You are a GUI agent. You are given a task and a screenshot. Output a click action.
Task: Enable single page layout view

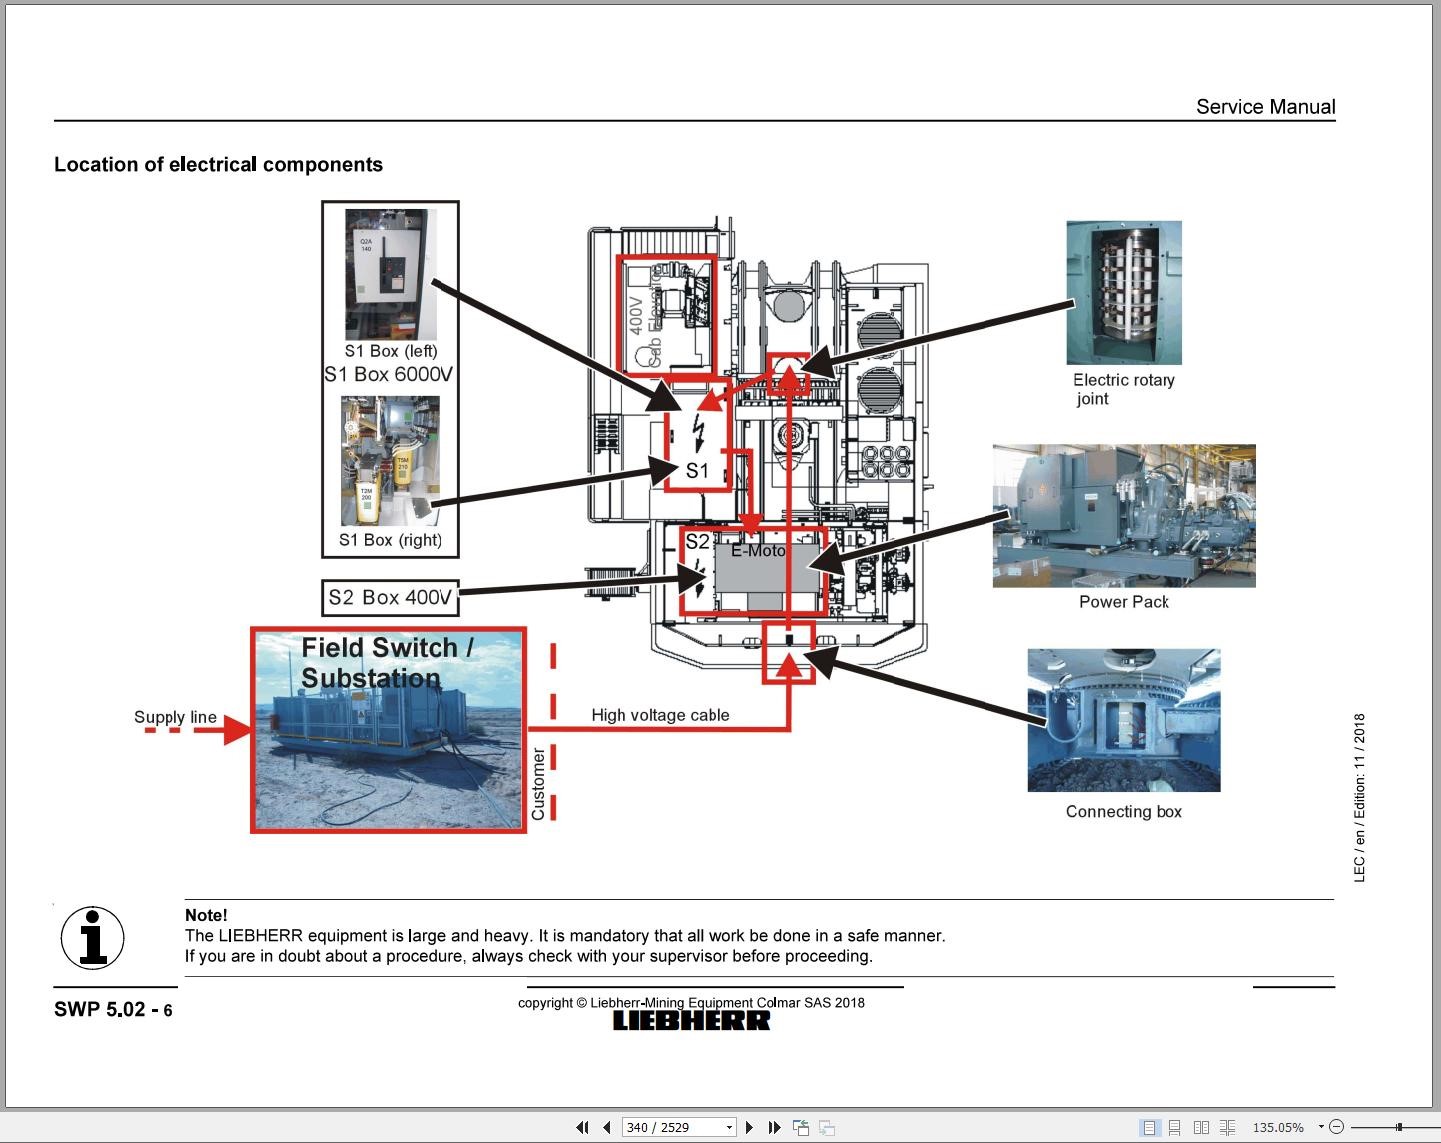[x=1150, y=1126]
